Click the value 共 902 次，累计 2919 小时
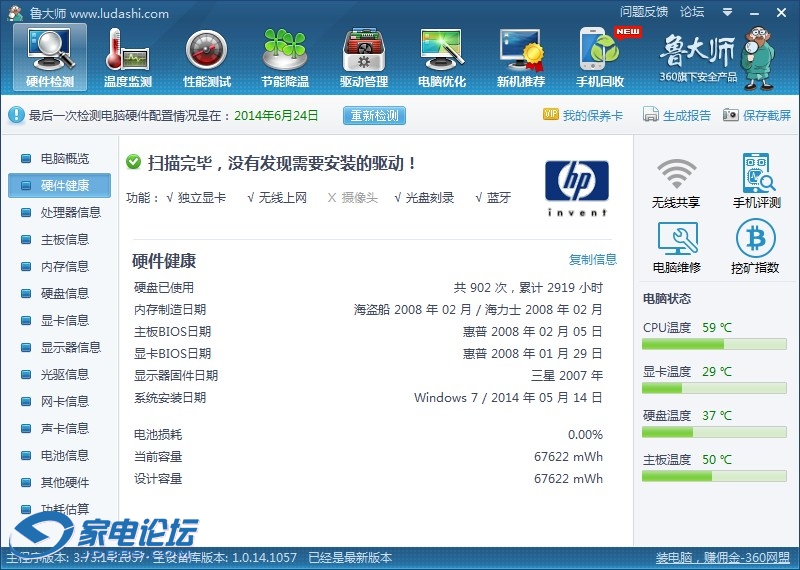The height and width of the screenshot is (570, 800). point(529,288)
